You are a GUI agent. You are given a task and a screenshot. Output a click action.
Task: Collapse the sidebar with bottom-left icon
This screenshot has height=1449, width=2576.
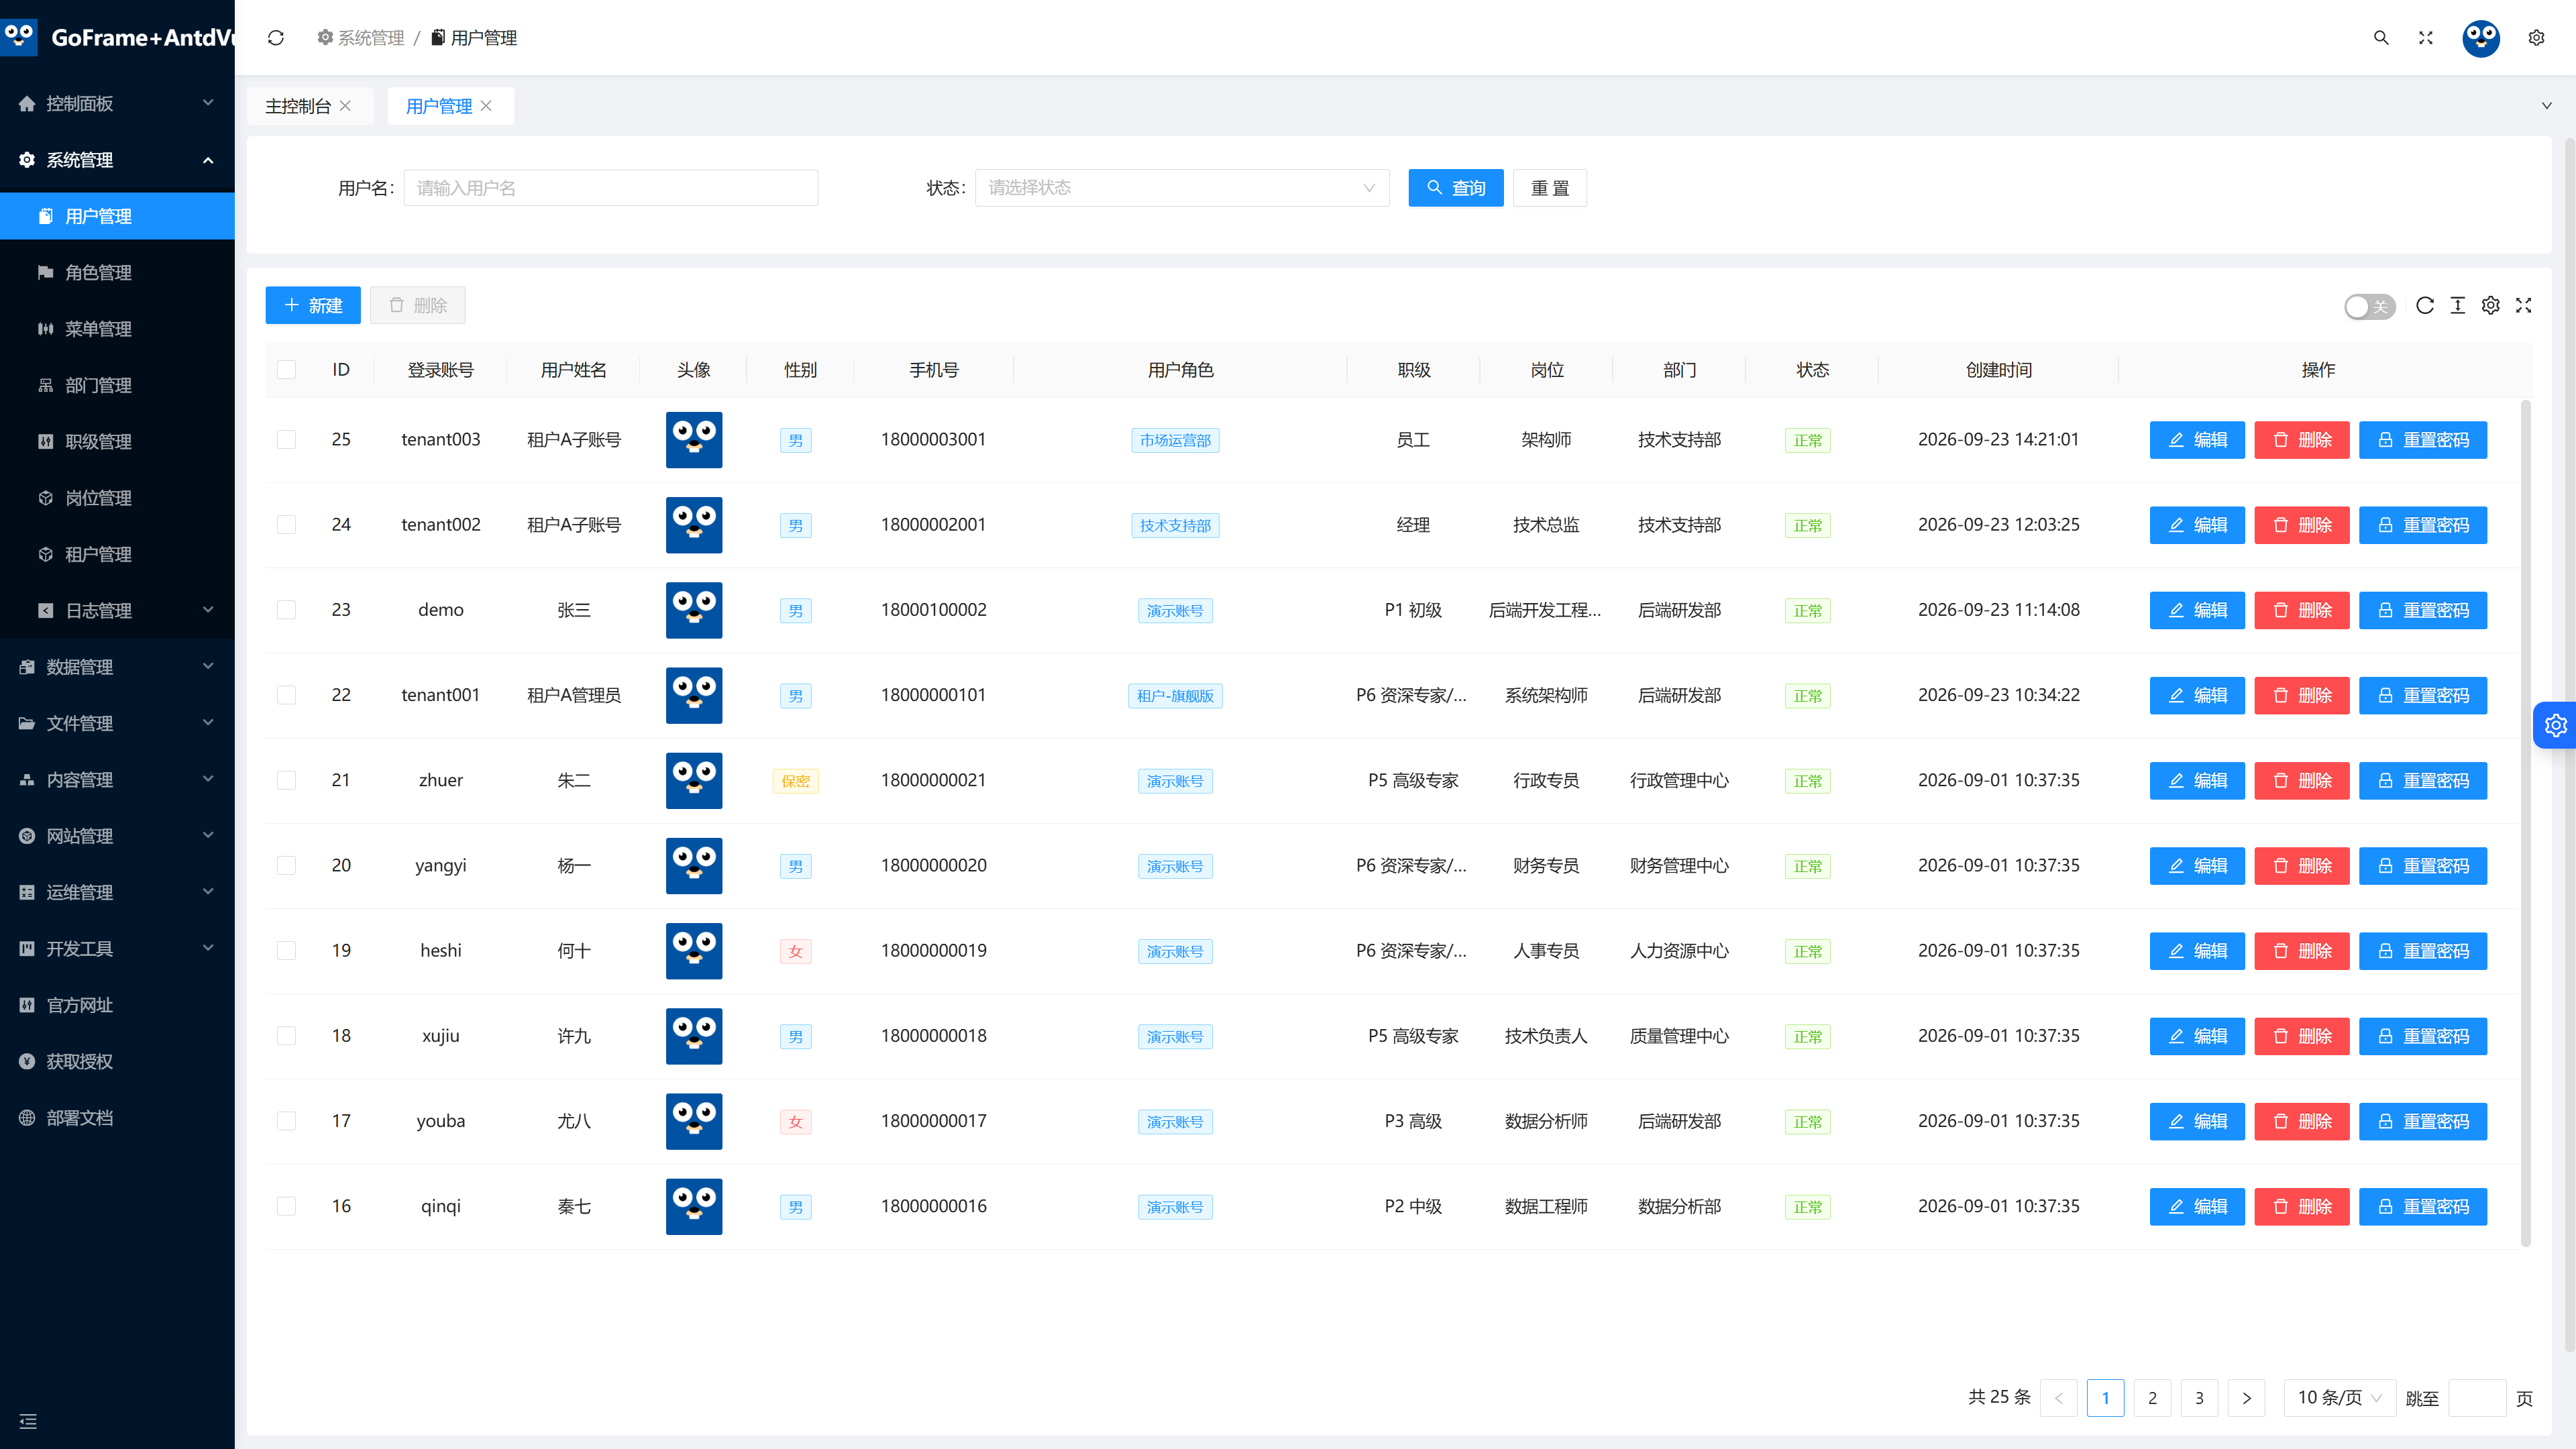tap(28, 1421)
